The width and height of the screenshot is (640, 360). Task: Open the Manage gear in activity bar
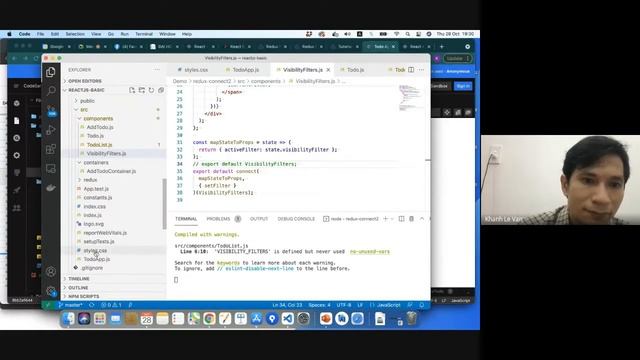[51, 291]
